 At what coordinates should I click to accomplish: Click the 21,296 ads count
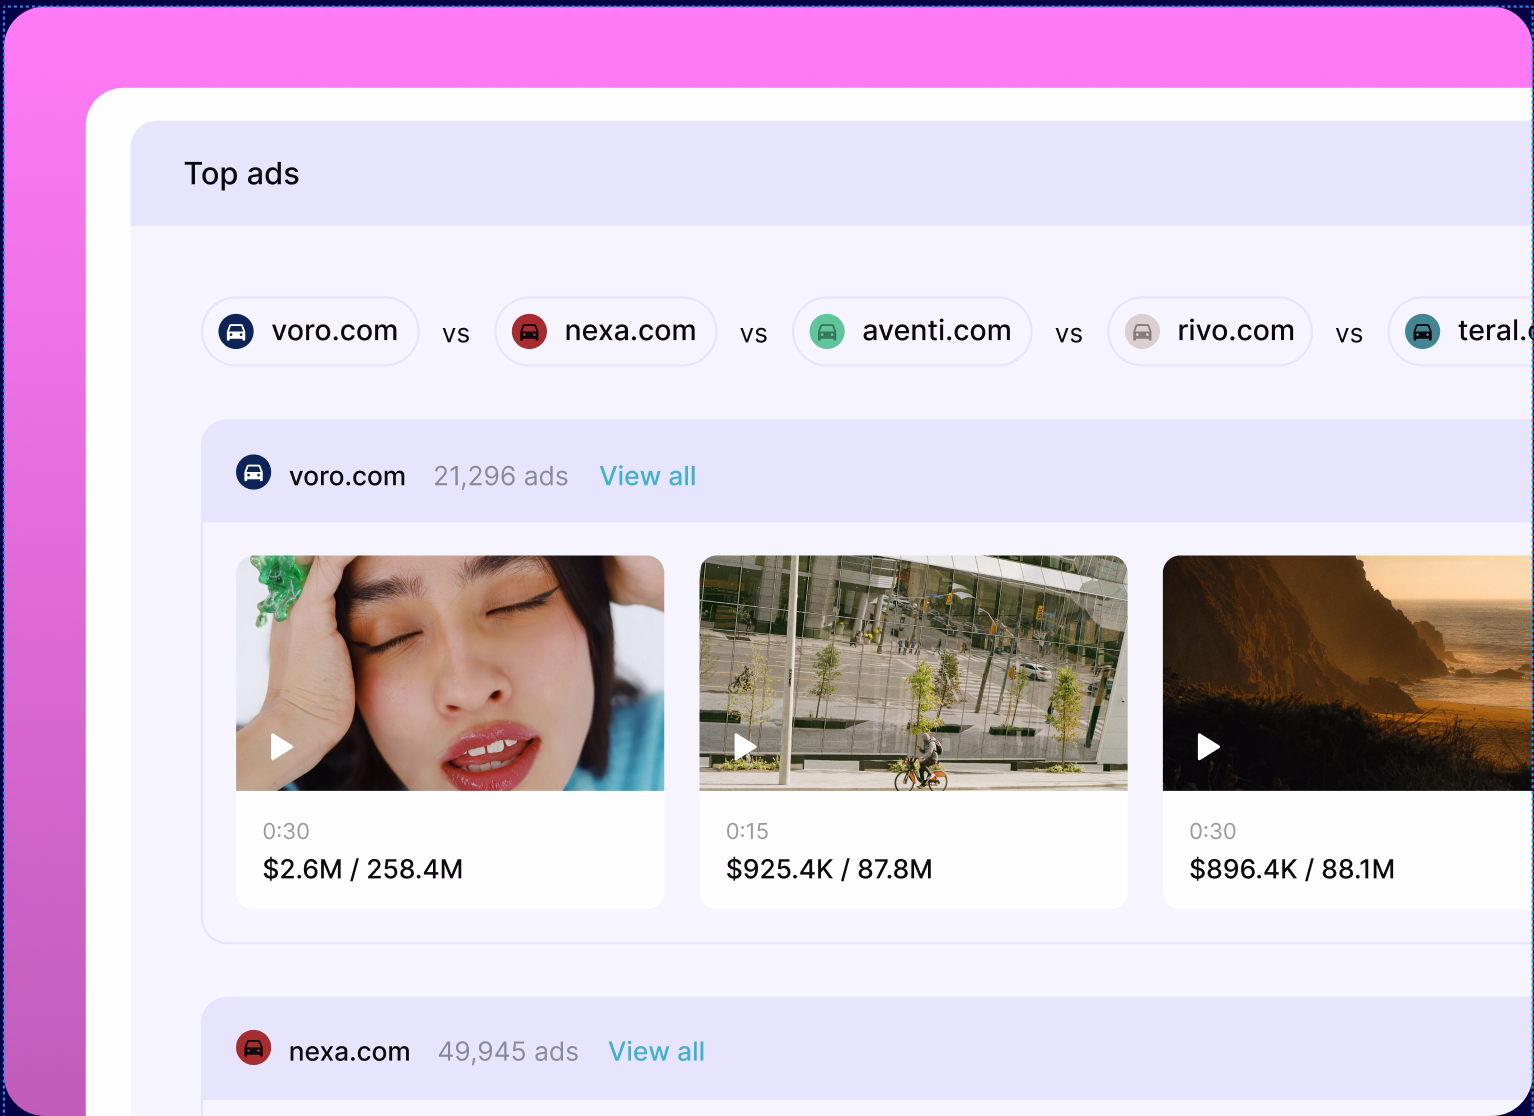pyautogui.click(x=501, y=476)
